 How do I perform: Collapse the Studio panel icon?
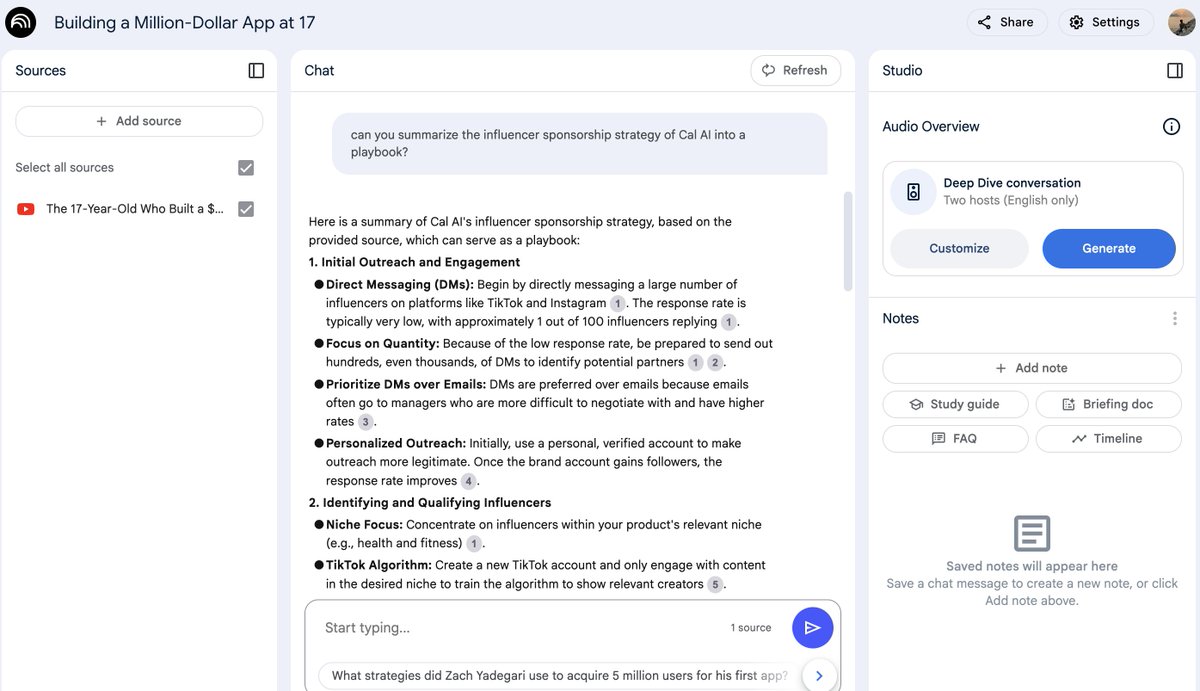pyautogui.click(x=1175, y=70)
